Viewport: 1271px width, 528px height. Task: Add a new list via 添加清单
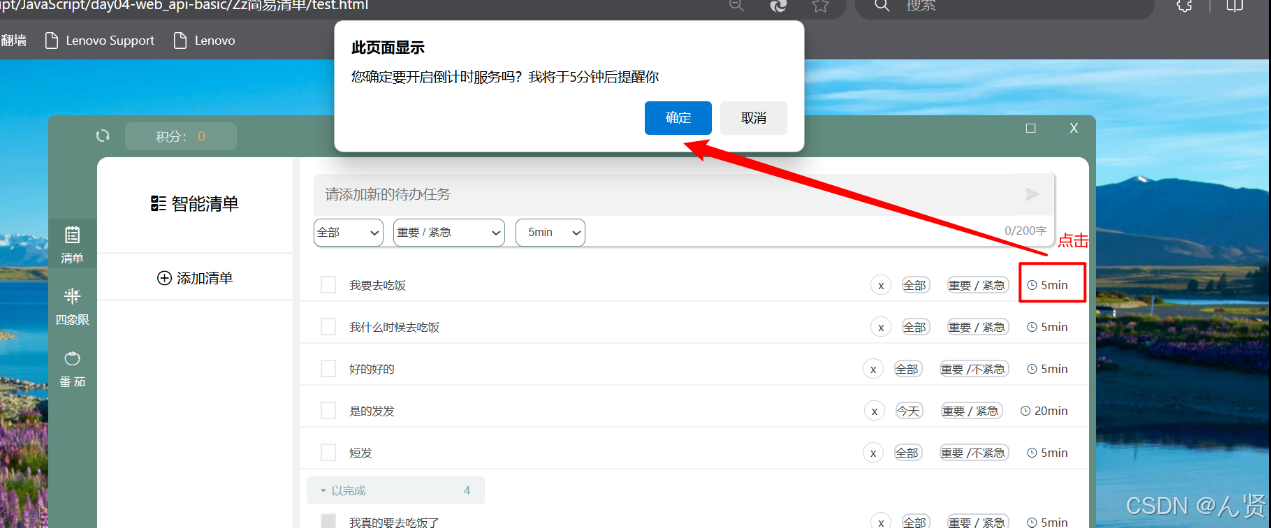coord(195,278)
